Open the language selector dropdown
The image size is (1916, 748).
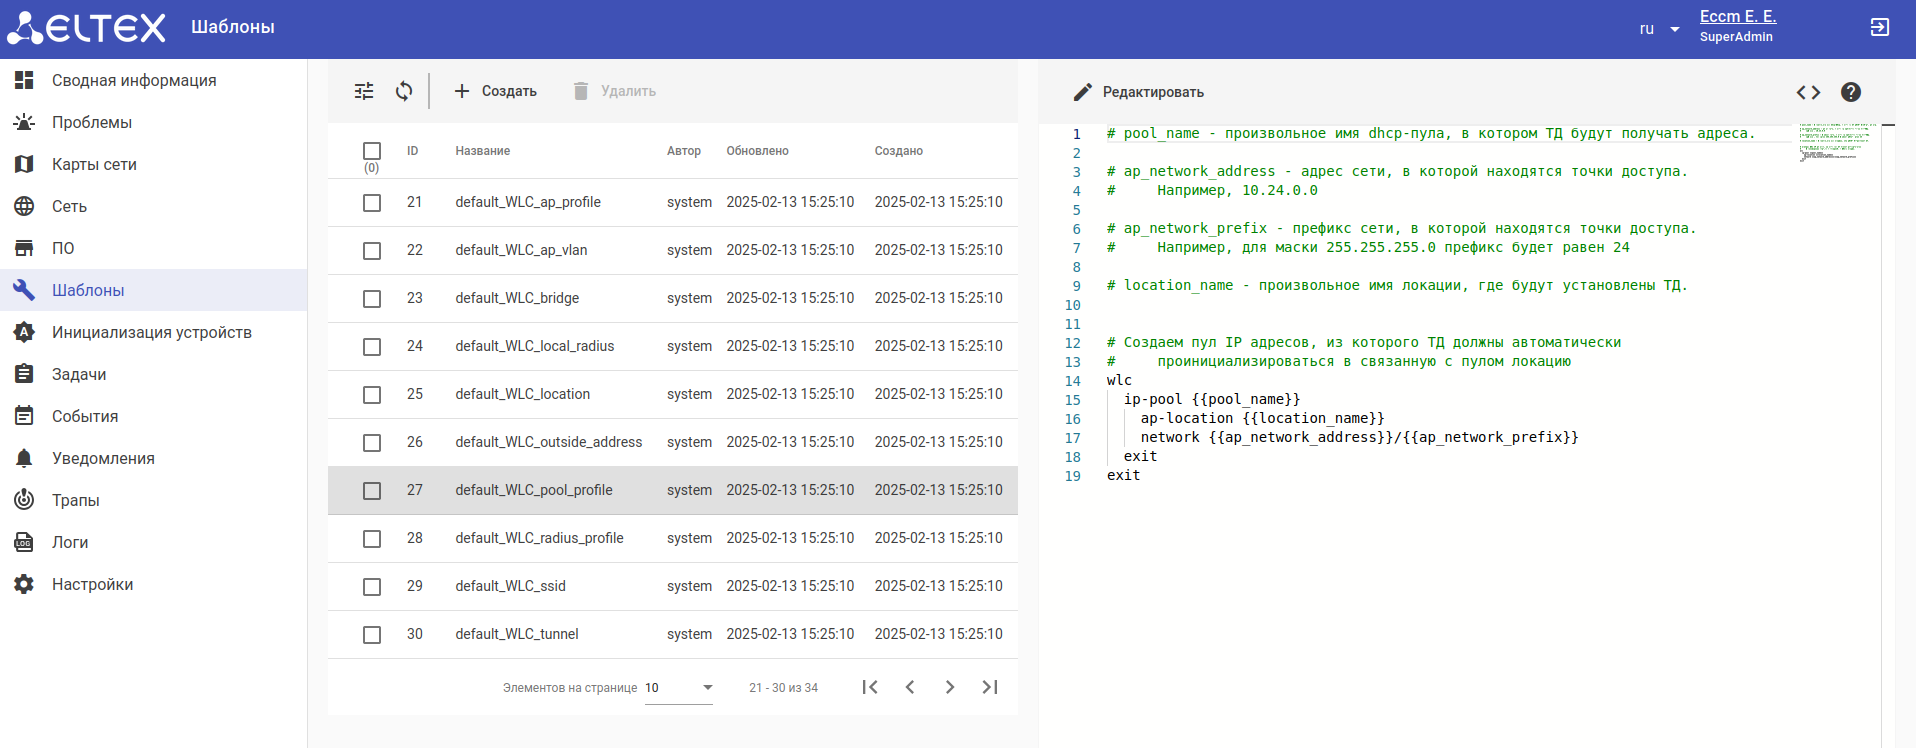tap(1660, 29)
